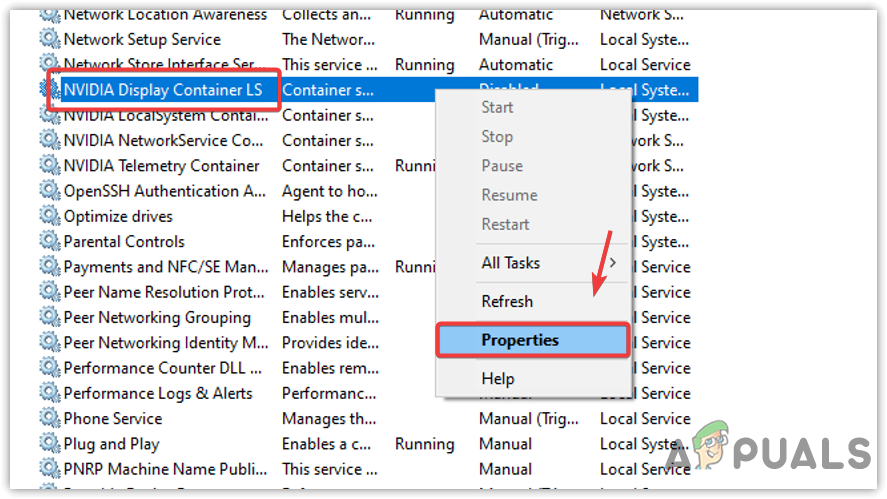This screenshot has width=887, height=499.
Task: Click the gear icon beside Network Setup Service
Action: pos(50,39)
